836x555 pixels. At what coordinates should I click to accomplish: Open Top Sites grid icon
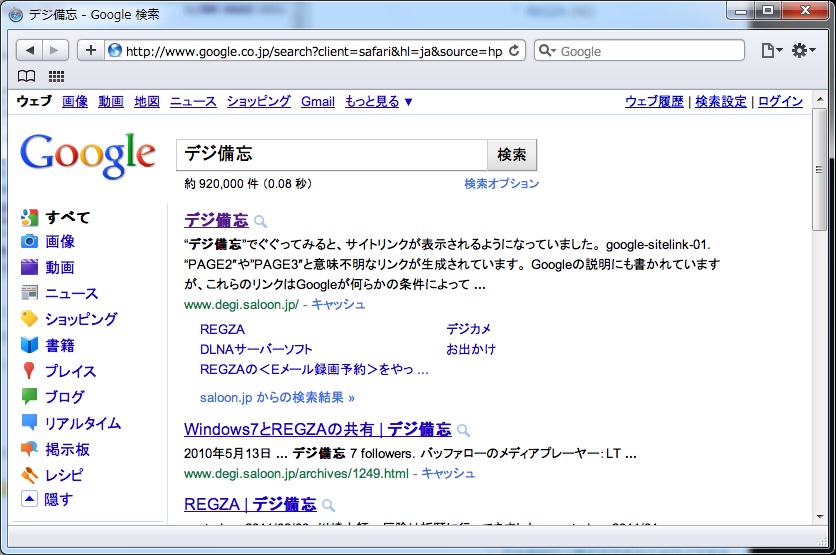click(57, 76)
